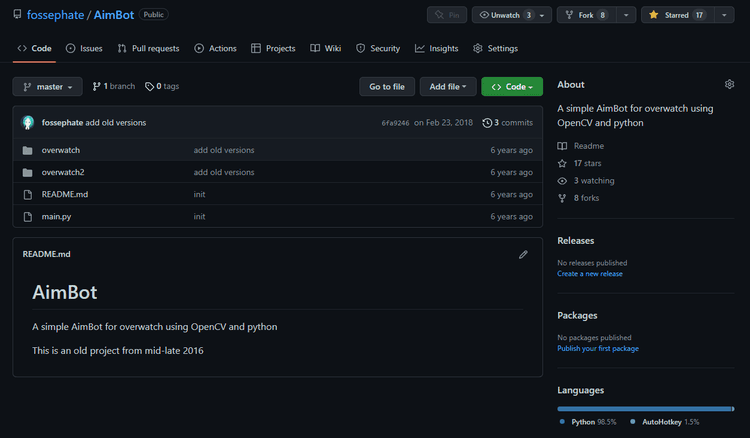Open the About settings gear icon
The image size is (750, 438).
pyautogui.click(x=729, y=84)
